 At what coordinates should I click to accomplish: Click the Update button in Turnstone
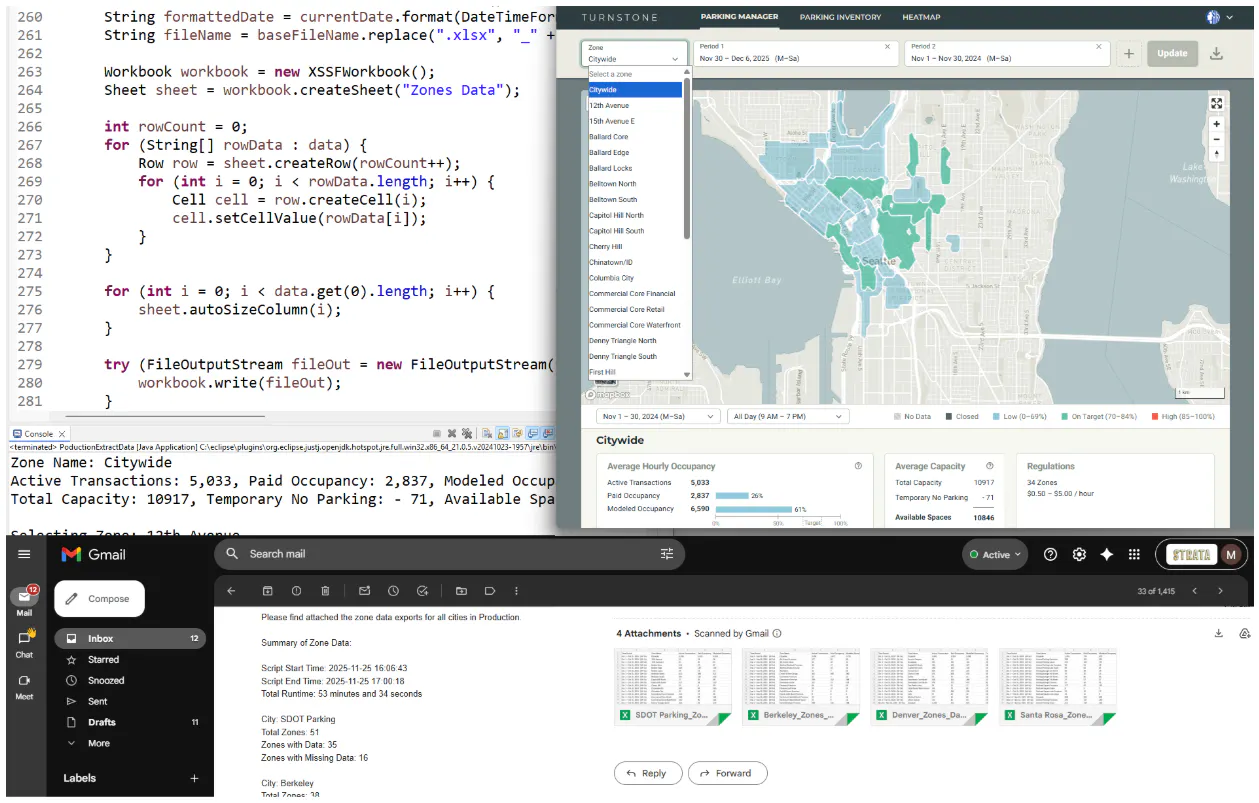(x=1172, y=54)
